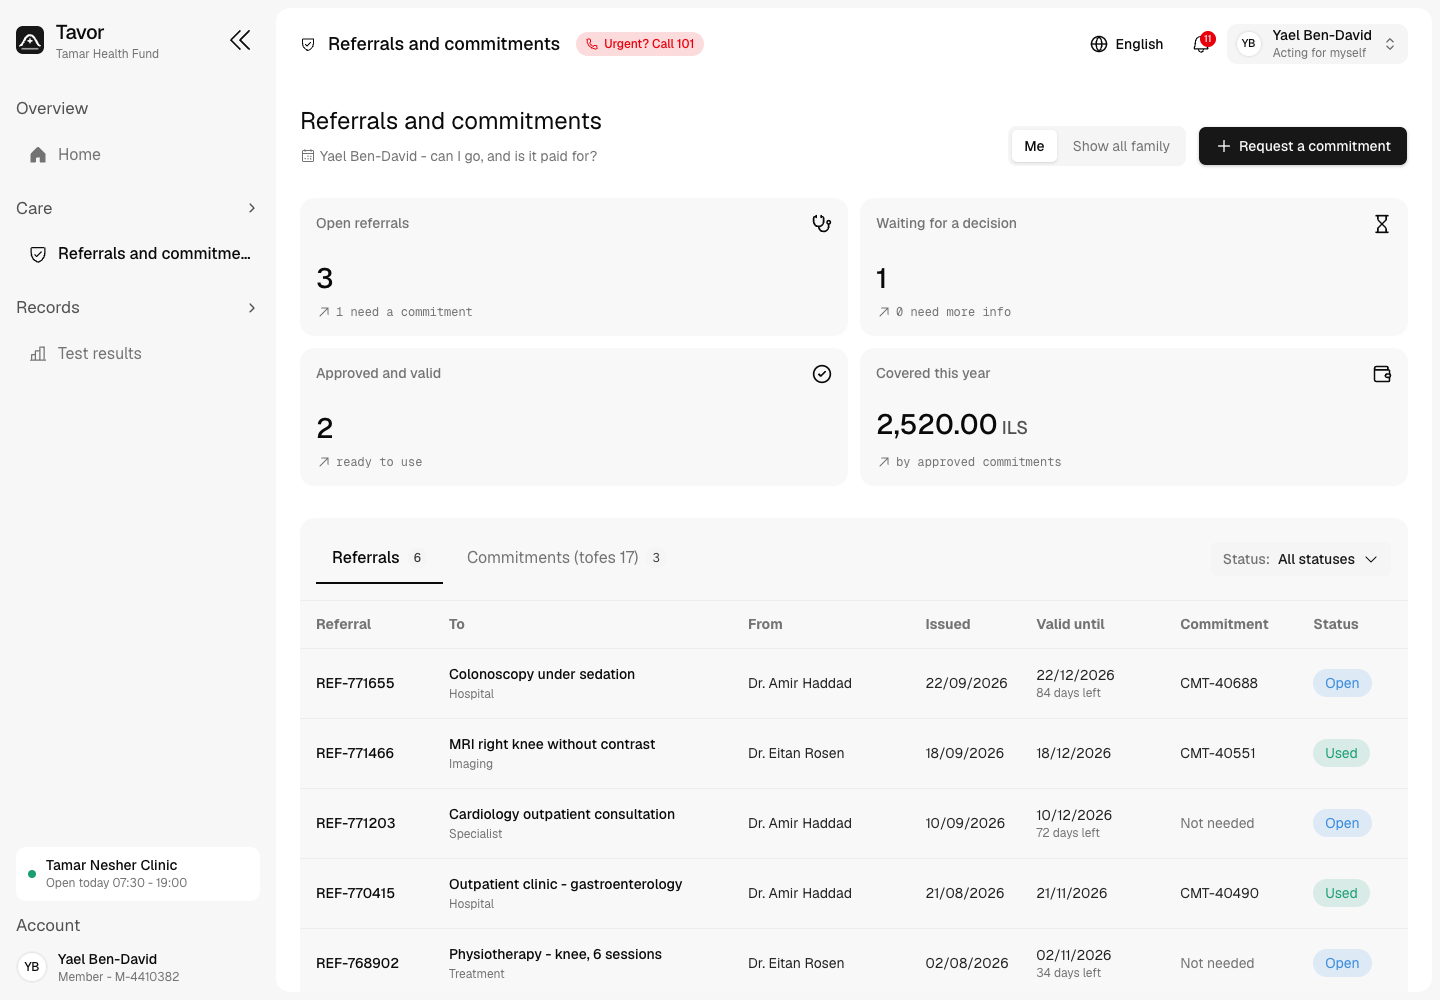Change language via English button
1440x1000 pixels.
[x=1127, y=44]
